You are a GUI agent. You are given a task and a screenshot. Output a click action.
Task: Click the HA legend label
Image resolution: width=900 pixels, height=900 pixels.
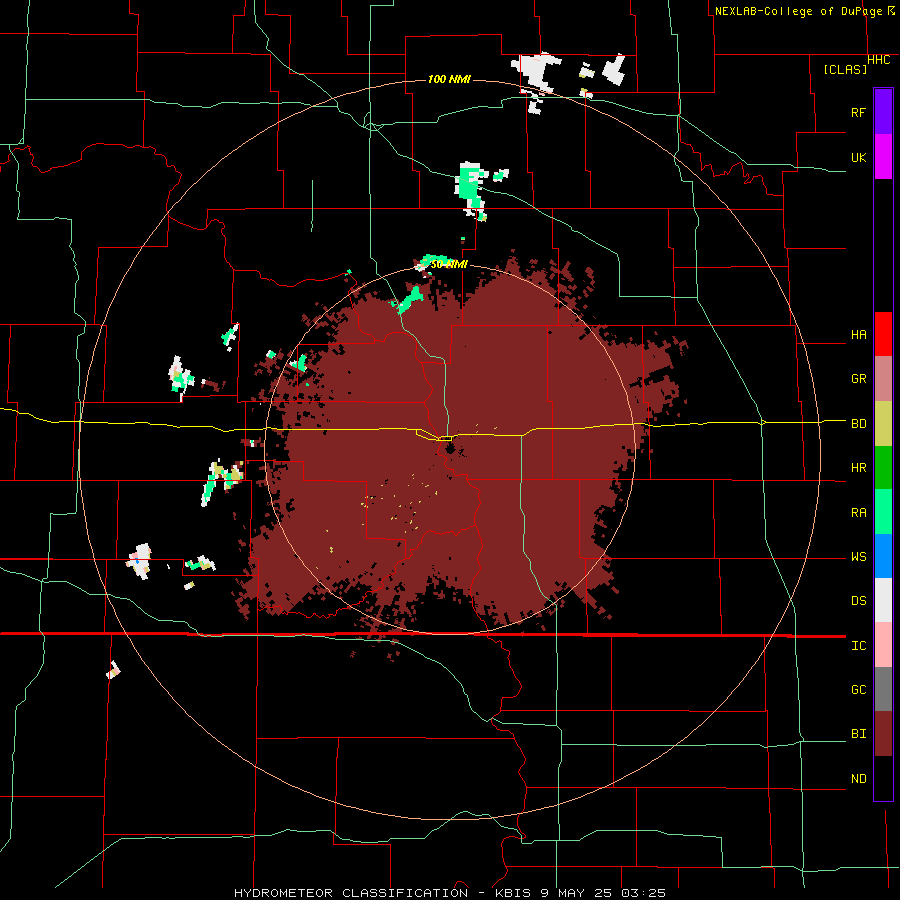coord(858,335)
